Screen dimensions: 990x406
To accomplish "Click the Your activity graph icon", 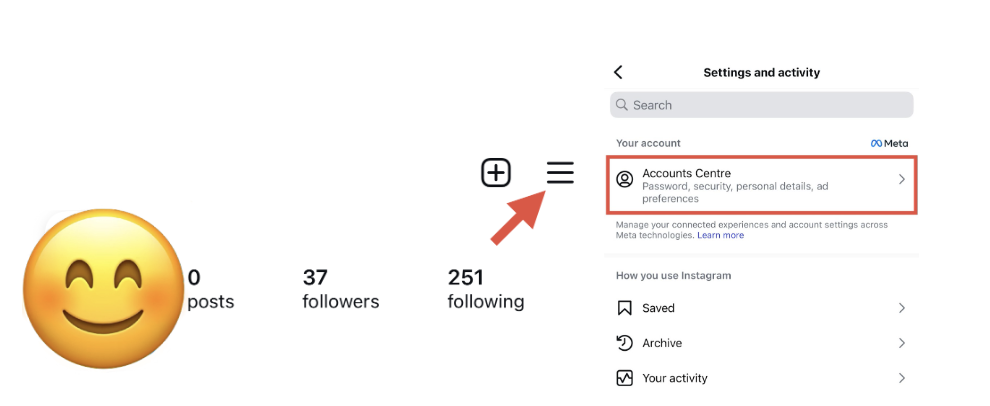I will point(625,378).
